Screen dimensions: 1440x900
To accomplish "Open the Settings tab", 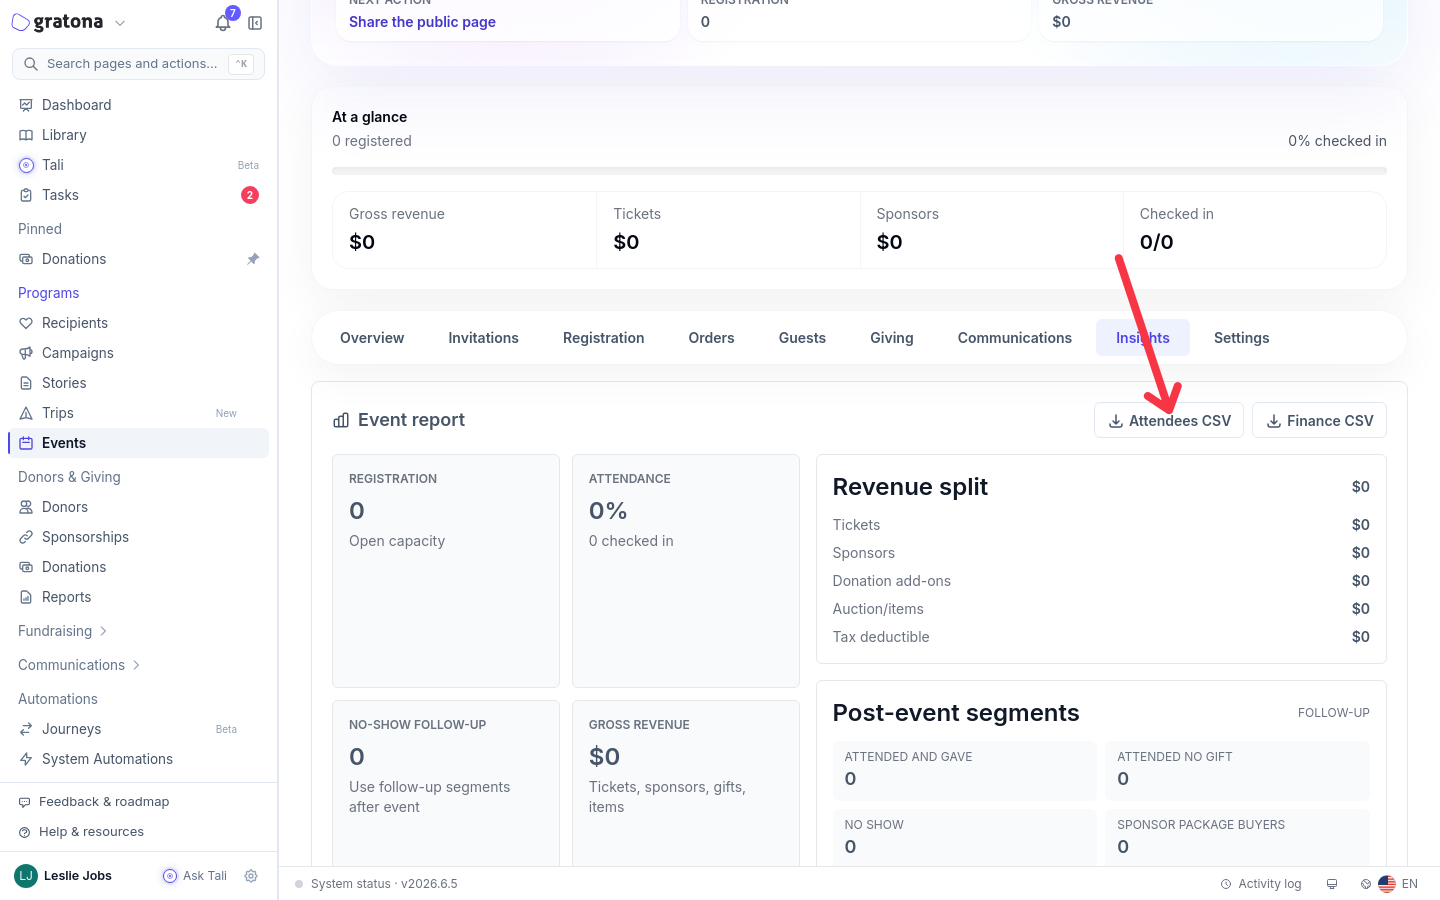I will [1241, 338].
